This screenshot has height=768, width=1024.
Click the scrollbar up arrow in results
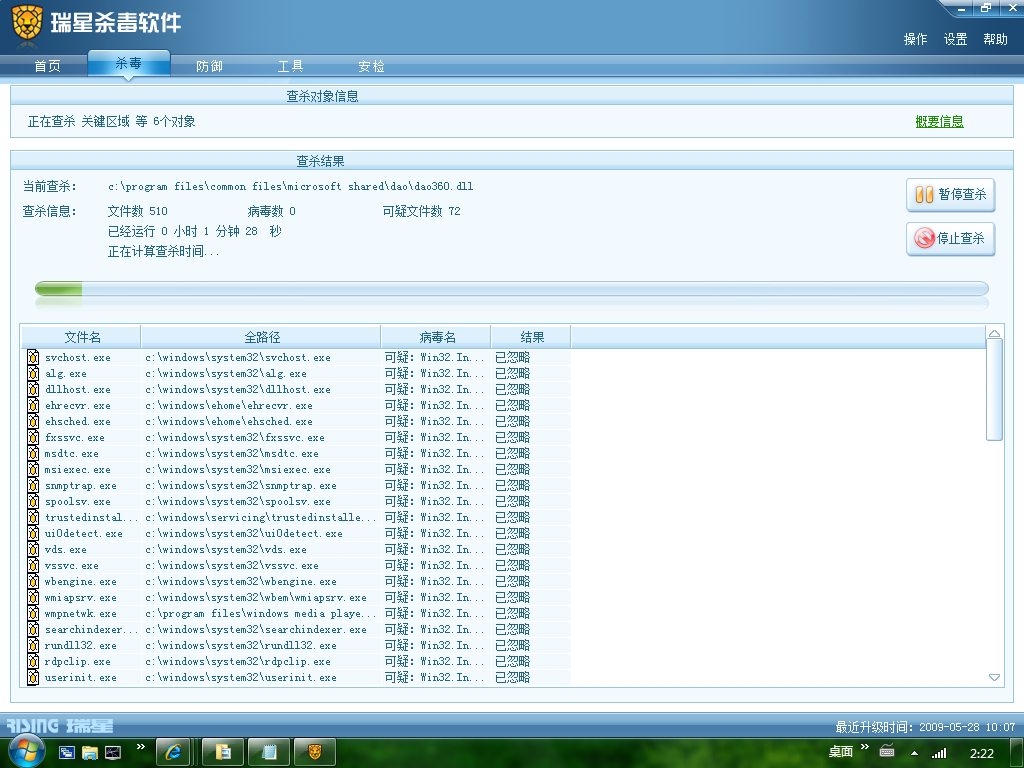(994, 333)
